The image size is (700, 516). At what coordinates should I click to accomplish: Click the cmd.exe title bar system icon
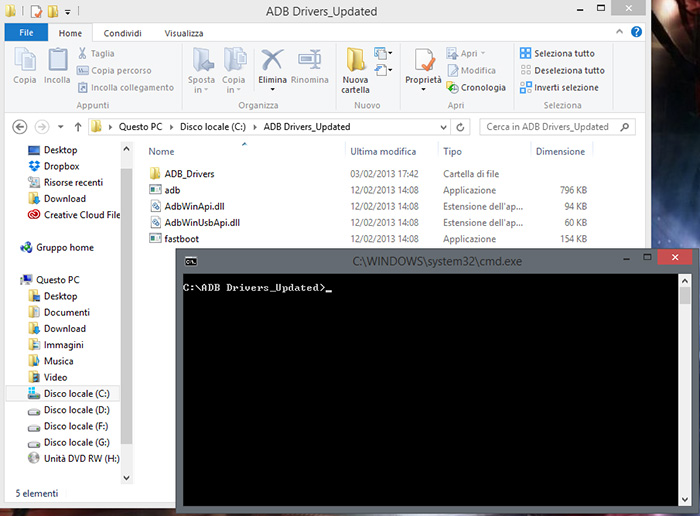[x=191, y=262]
